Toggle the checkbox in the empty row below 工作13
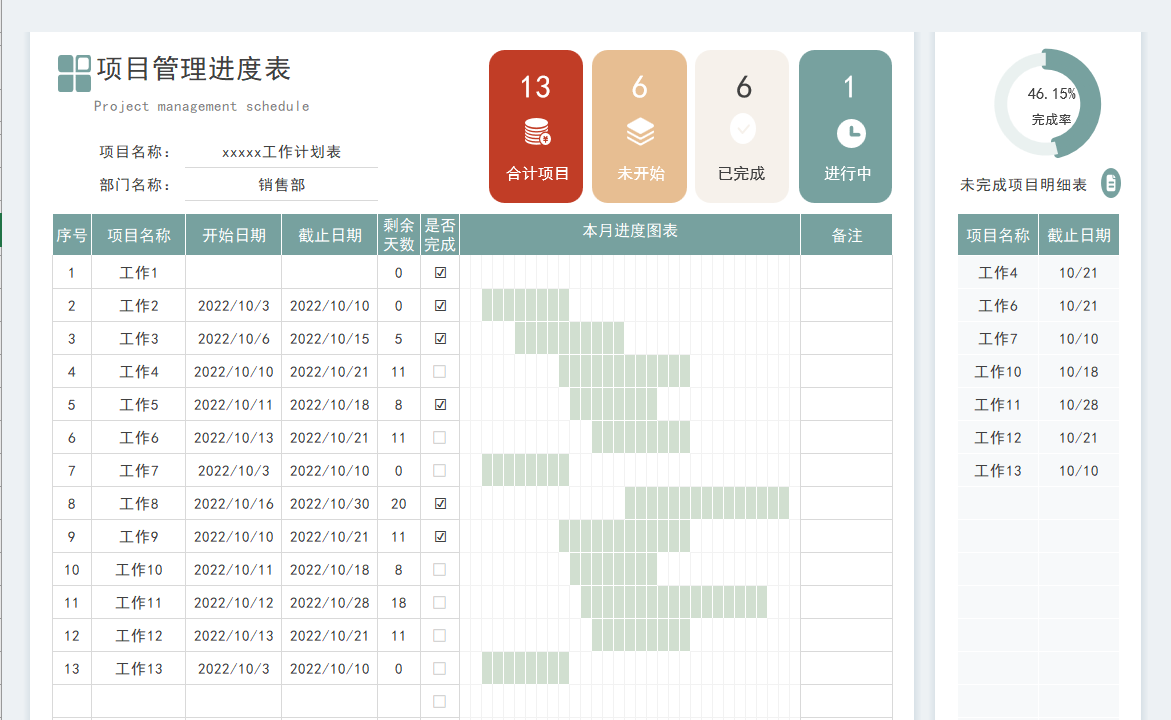This screenshot has width=1171, height=720. point(440,701)
